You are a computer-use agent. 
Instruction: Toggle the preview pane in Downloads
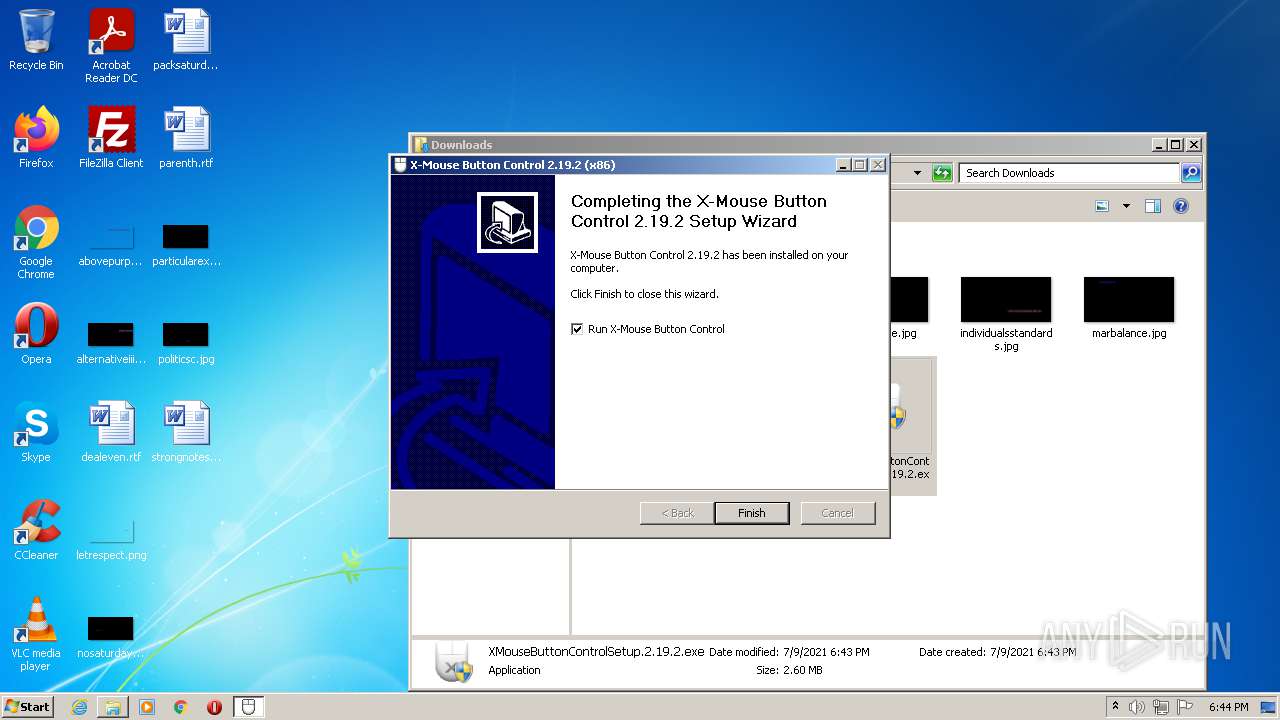pyautogui.click(x=1153, y=206)
